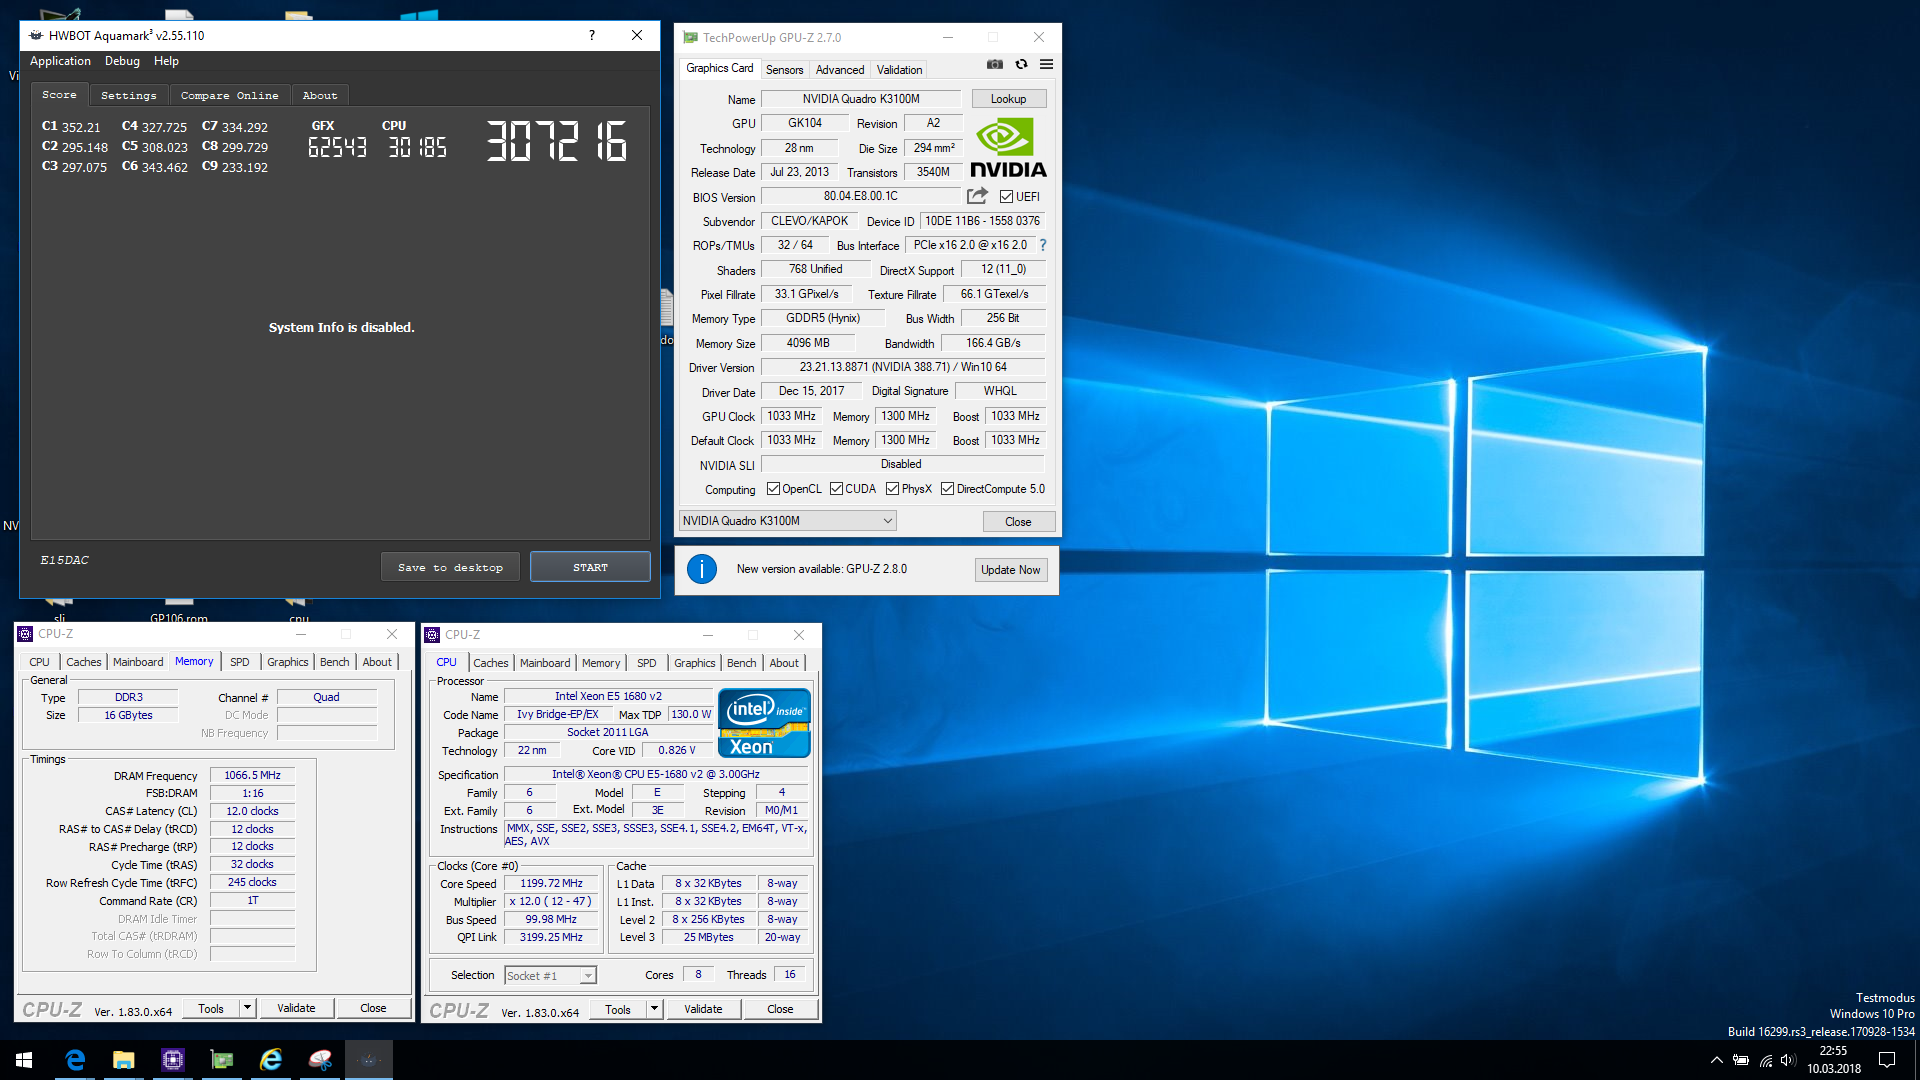The width and height of the screenshot is (1920, 1080).
Task: Open the NVIDIA Quadro K3100M GPU selector dropdown
Action: pos(787,521)
